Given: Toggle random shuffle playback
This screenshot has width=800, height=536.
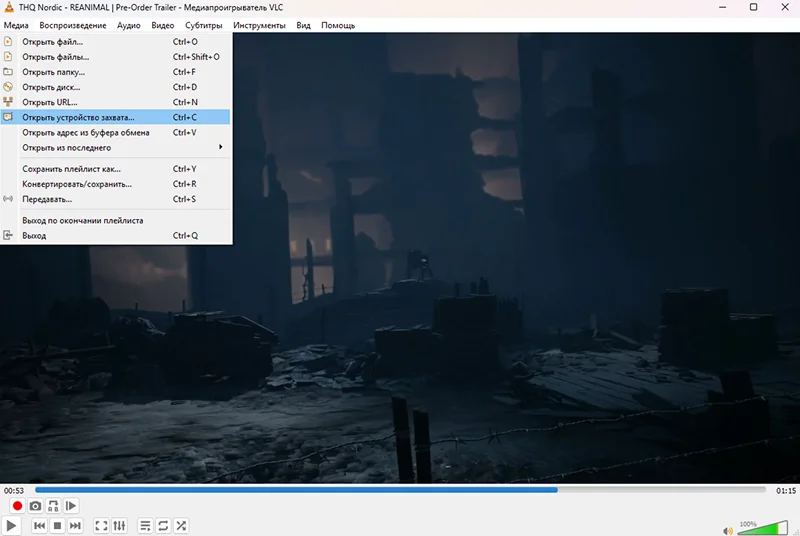Looking at the screenshot, I should point(181,525).
